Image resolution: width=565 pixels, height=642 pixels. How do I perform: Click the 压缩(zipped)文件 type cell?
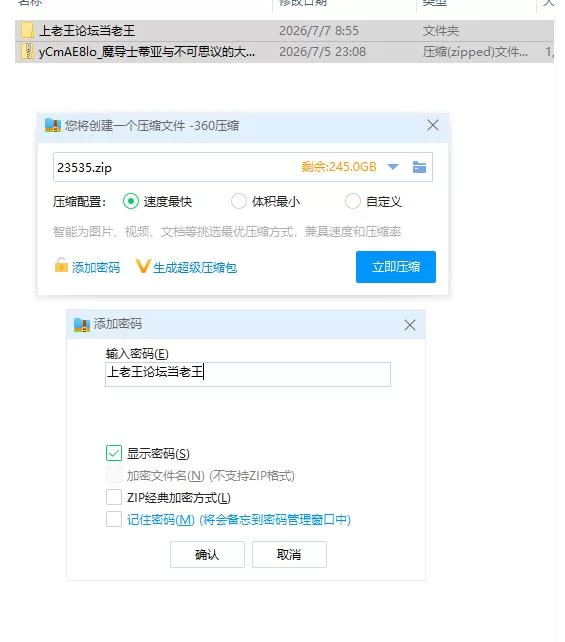[475, 52]
